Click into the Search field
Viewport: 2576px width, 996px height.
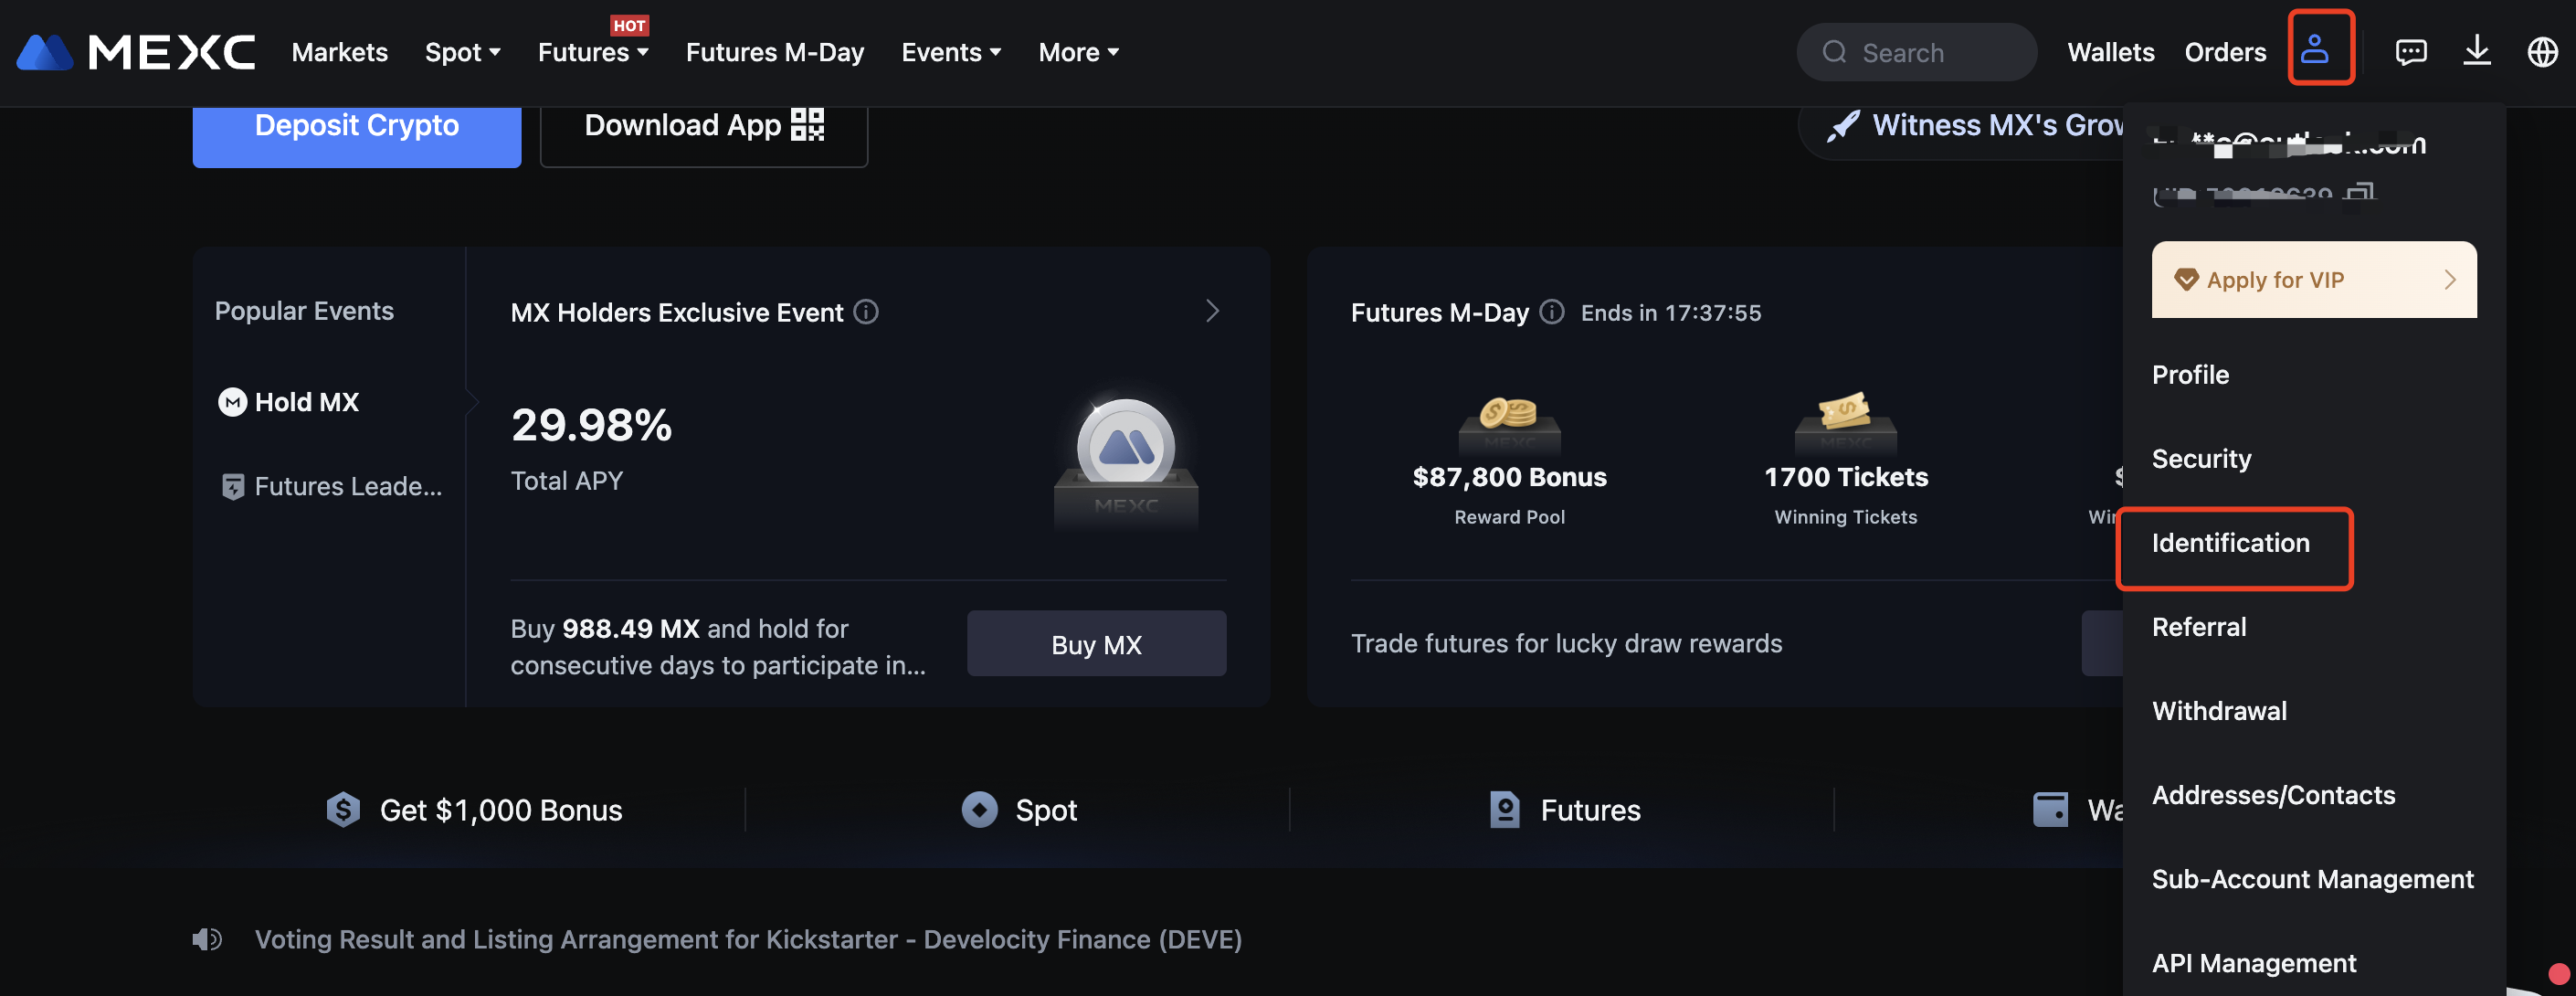[1916, 52]
